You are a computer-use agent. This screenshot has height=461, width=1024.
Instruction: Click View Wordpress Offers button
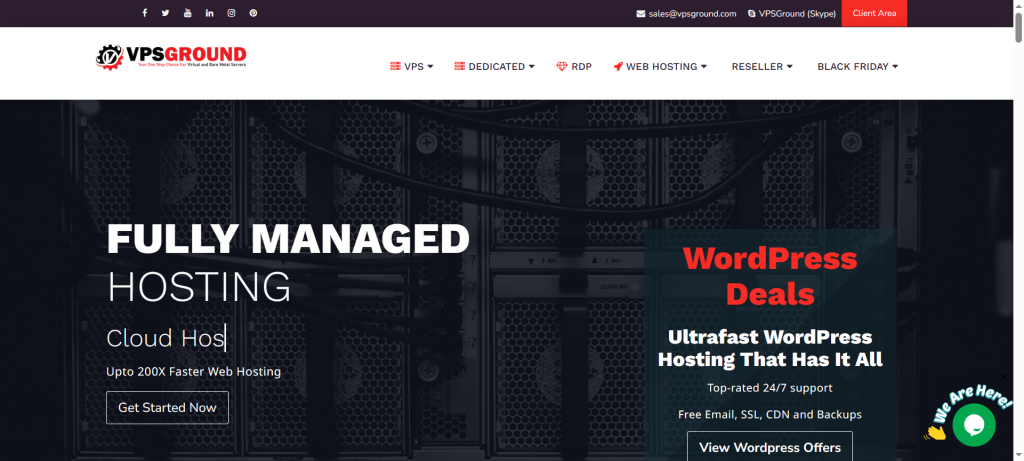[x=770, y=446]
